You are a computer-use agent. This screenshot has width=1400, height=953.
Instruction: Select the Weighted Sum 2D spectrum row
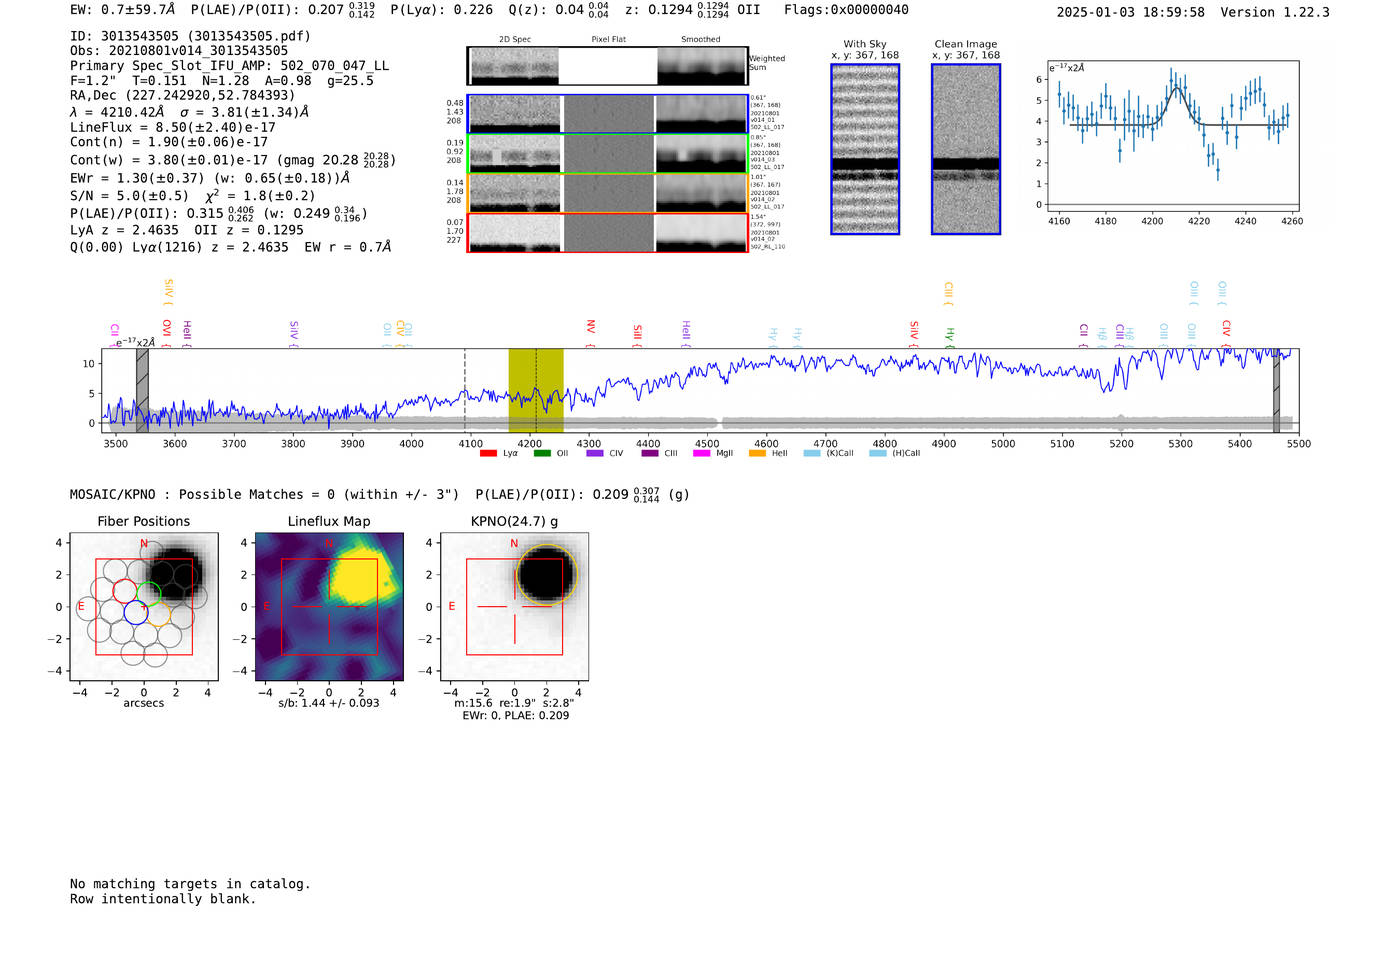(x=607, y=66)
